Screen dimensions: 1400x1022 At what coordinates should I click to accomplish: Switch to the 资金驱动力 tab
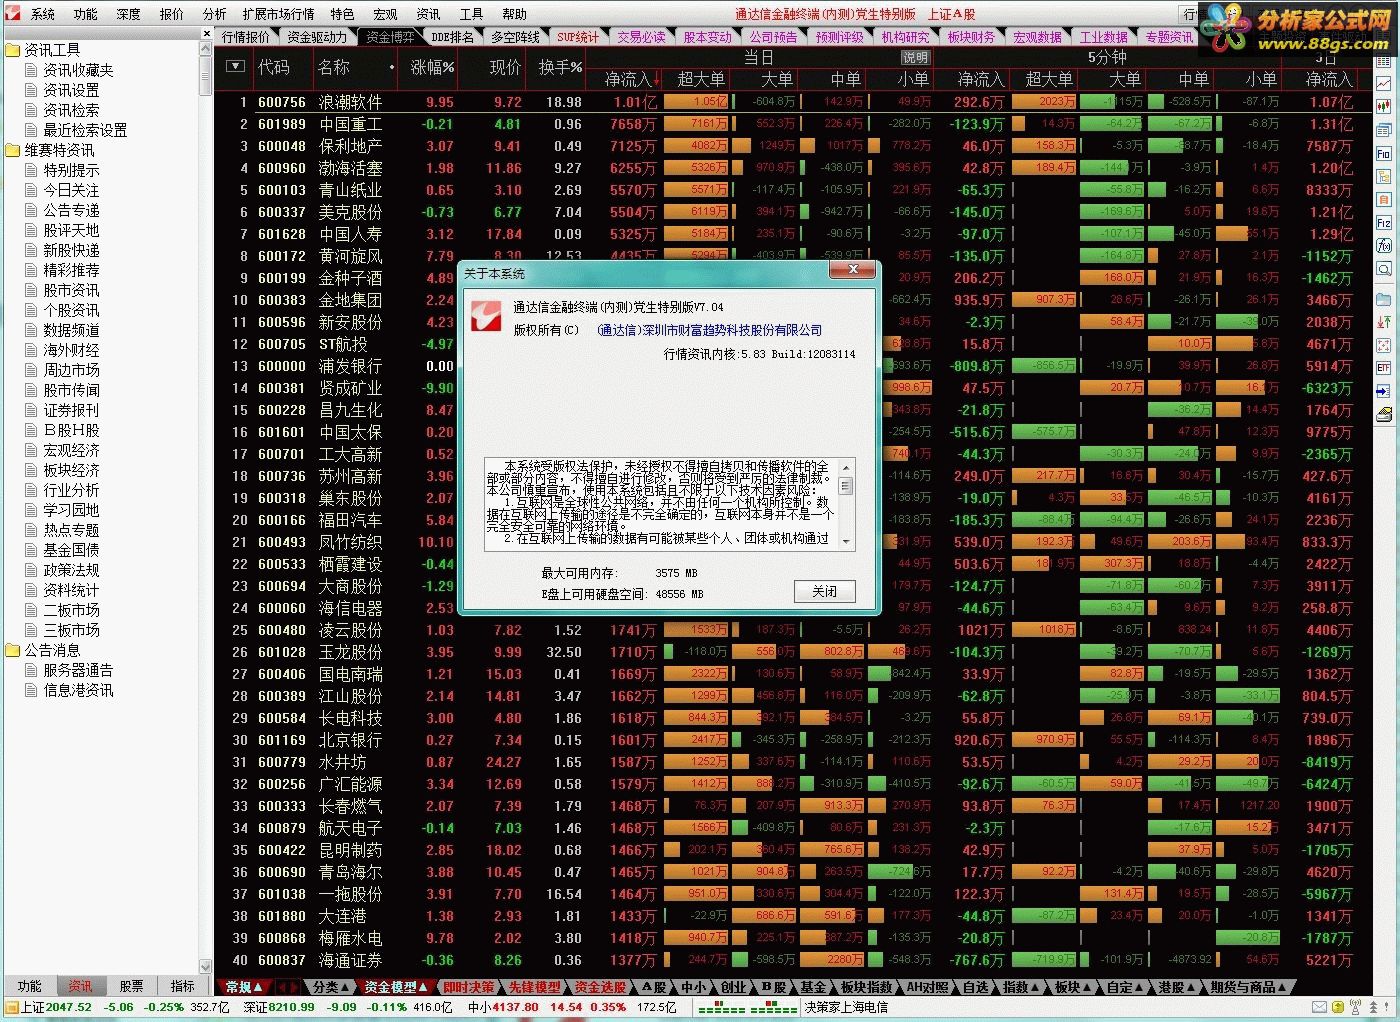pos(317,37)
